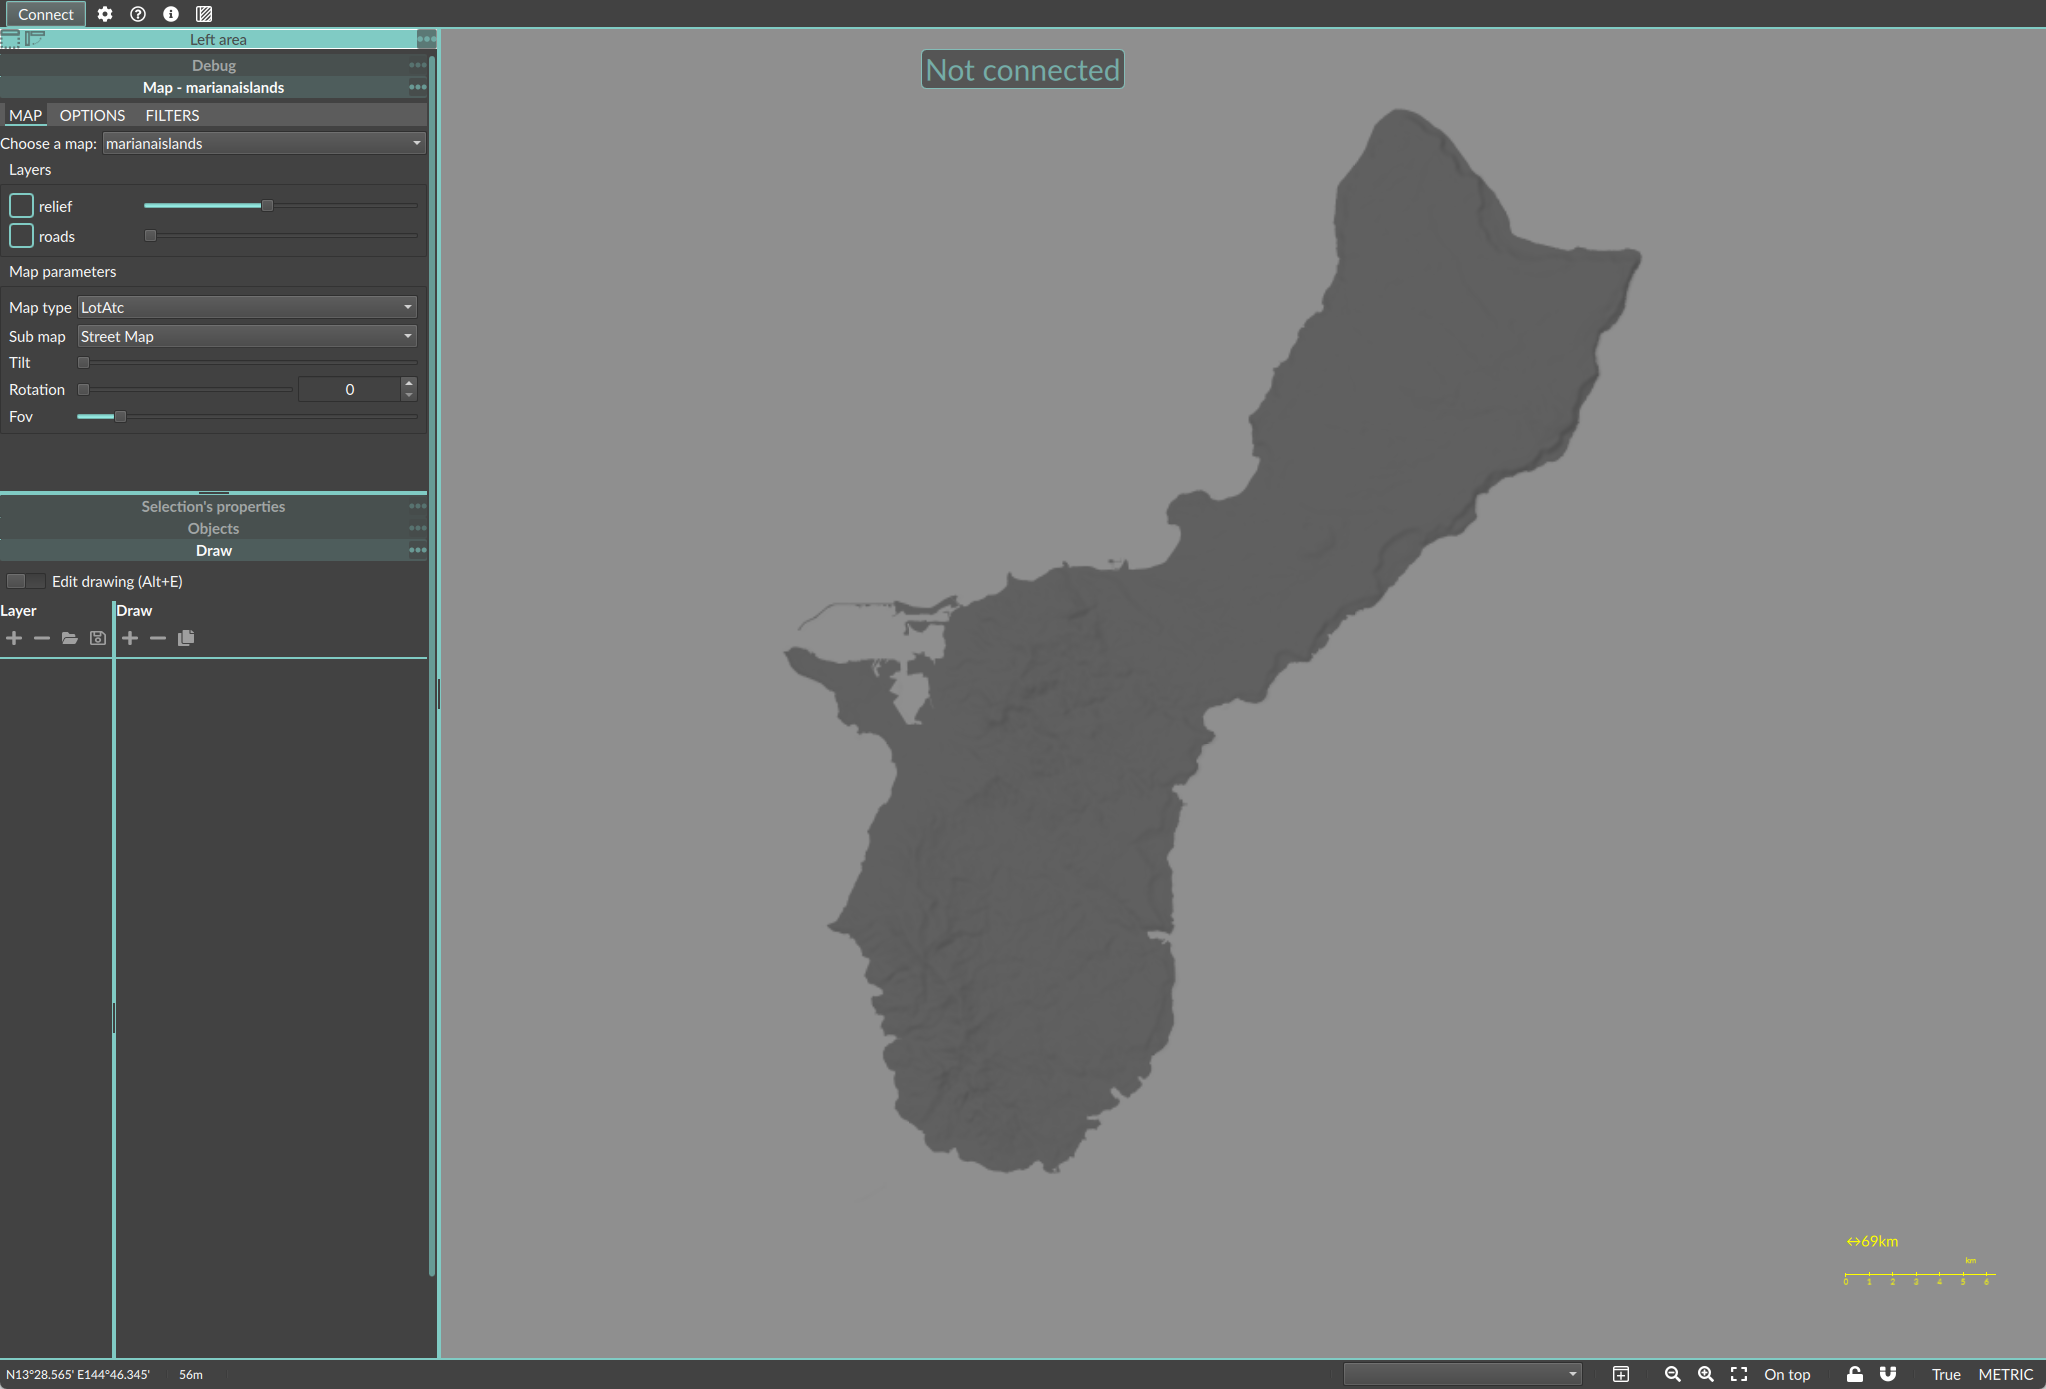Click the Connect button

pyautogui.click(x=45, y=14)
